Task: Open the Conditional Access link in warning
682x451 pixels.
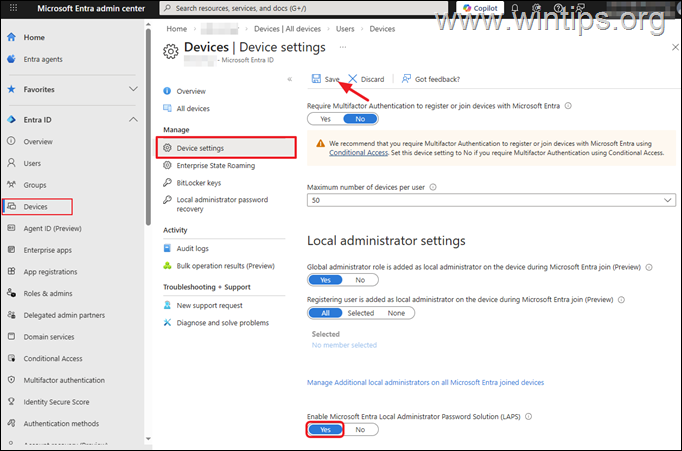Action: (358, 153)
